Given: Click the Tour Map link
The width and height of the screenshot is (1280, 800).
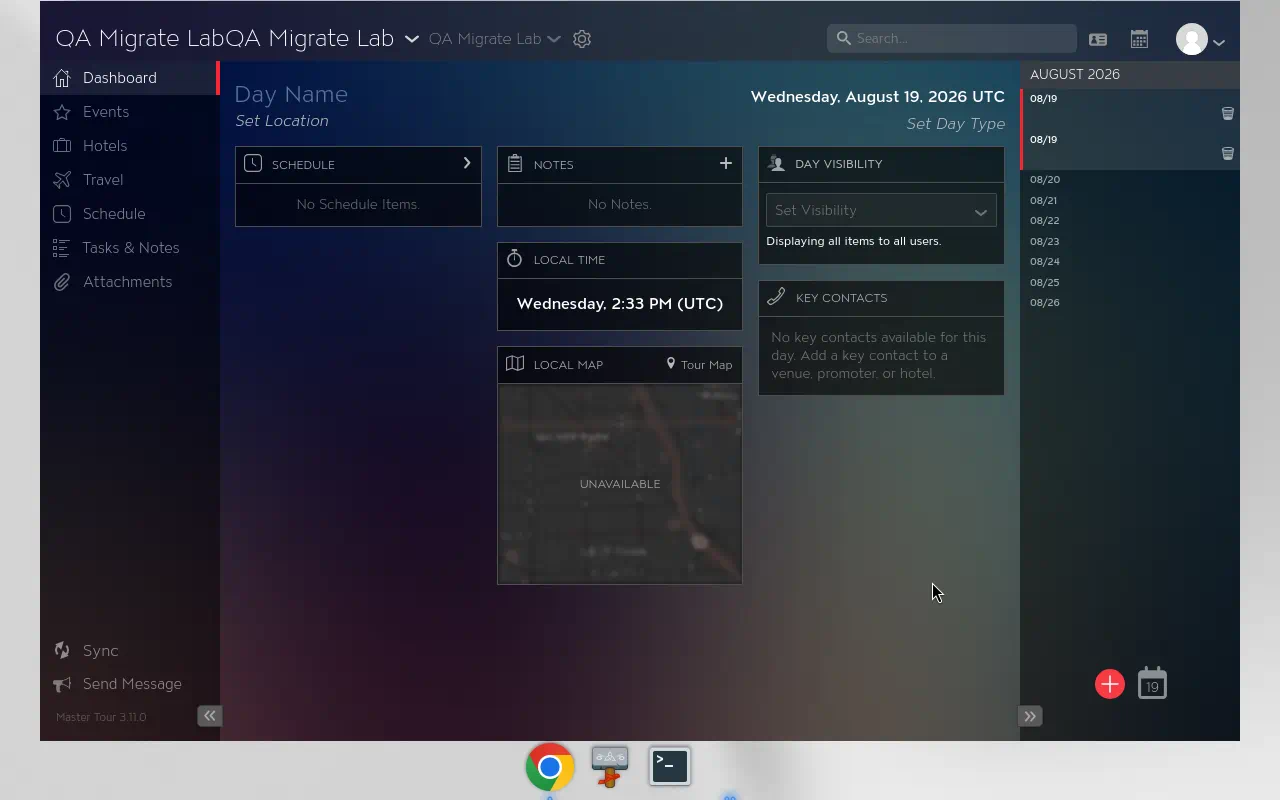Looking at the screenshot, I should [x=699, y=365].
